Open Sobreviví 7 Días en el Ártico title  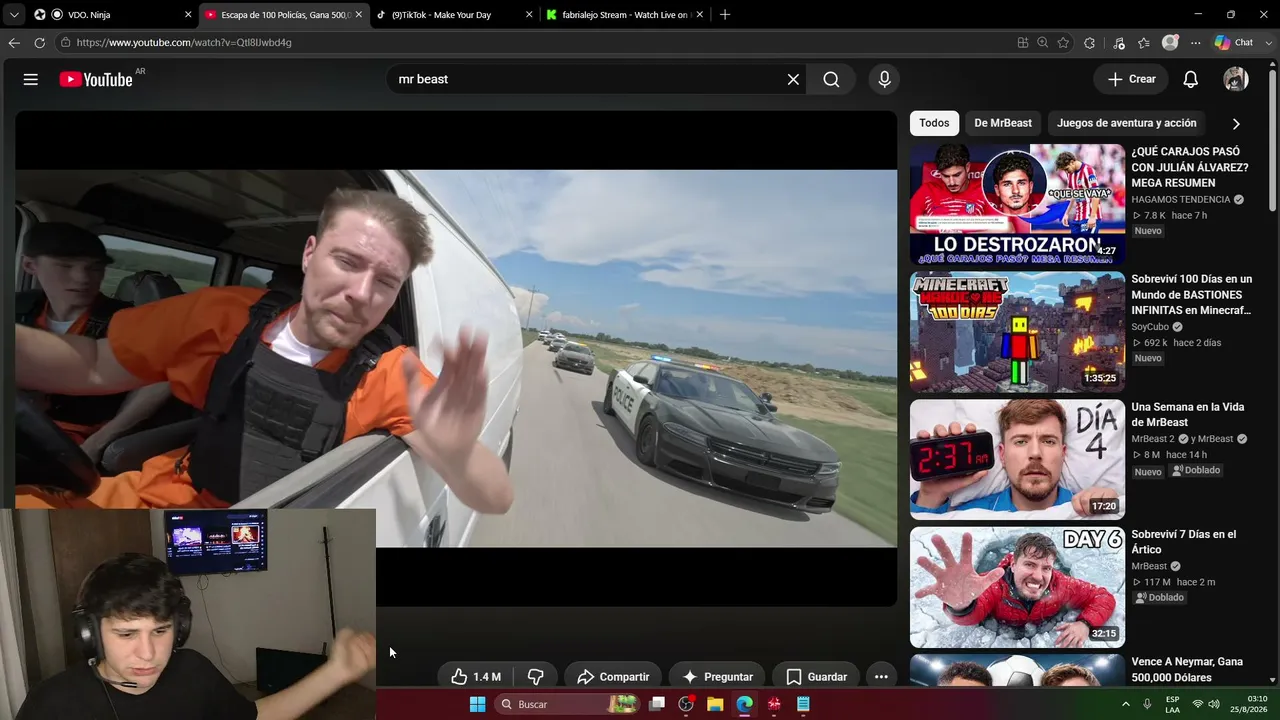(1184, 542)
